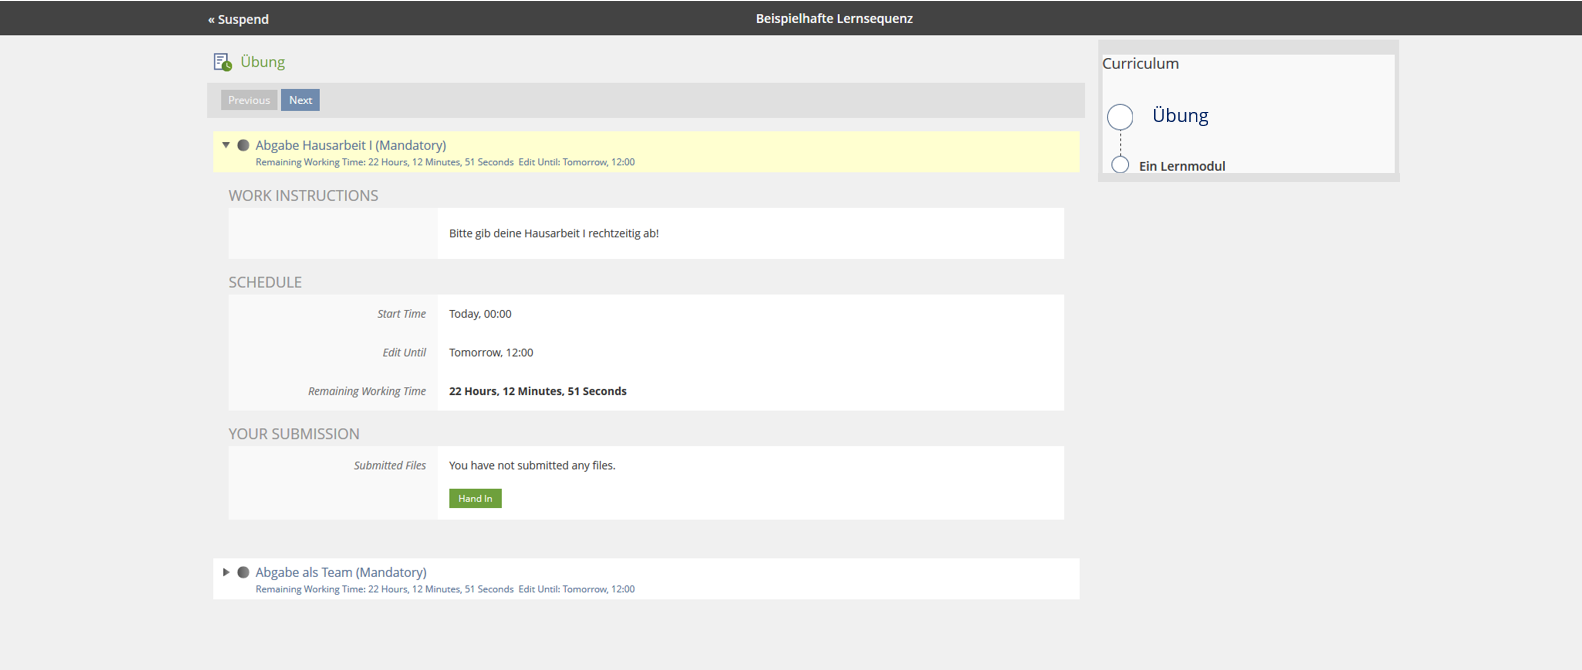This screenshot has width=1582, height=670.
Task: Click the green Übung page heading text
Action: [262, 62]
